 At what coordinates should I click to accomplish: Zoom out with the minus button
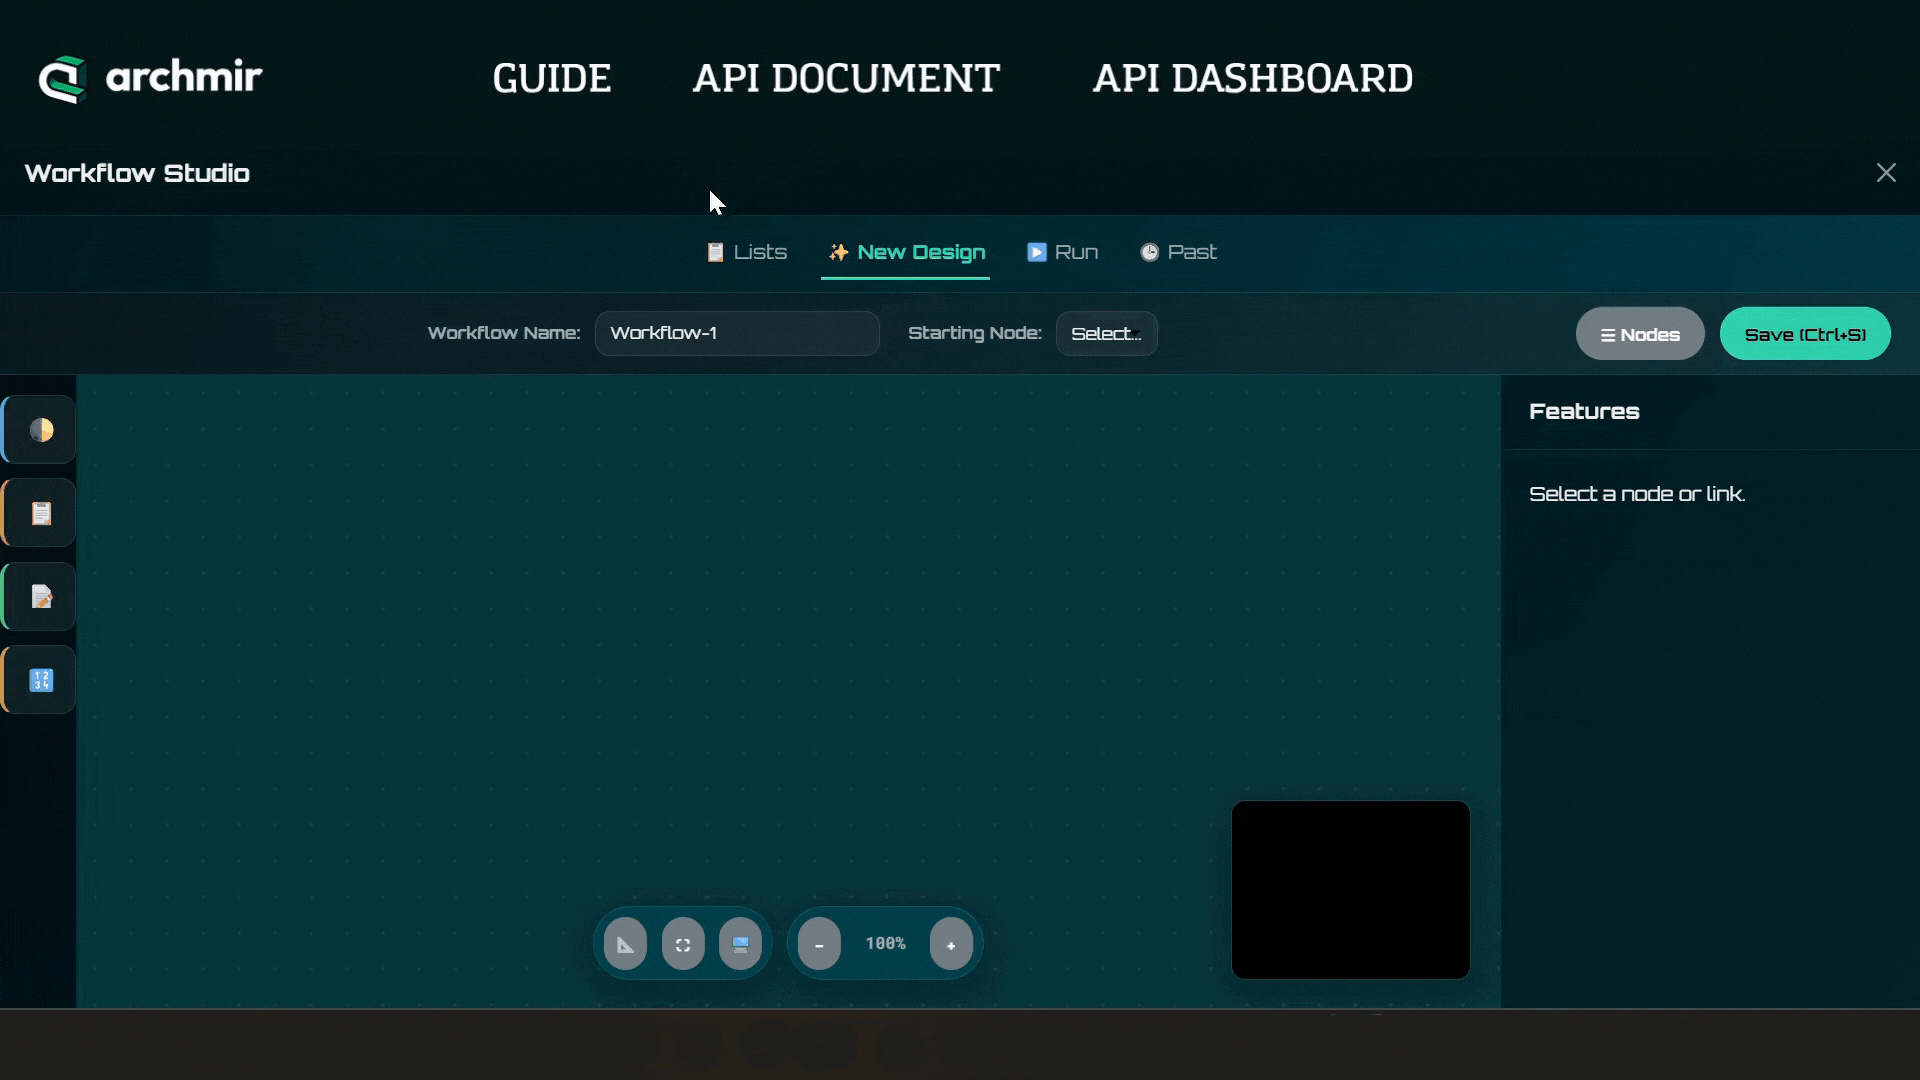coord(819,944)
